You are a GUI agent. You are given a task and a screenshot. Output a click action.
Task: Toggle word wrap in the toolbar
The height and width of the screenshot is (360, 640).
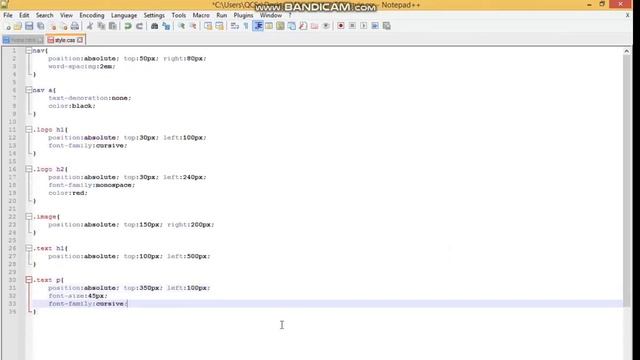(x=235, y=26)
